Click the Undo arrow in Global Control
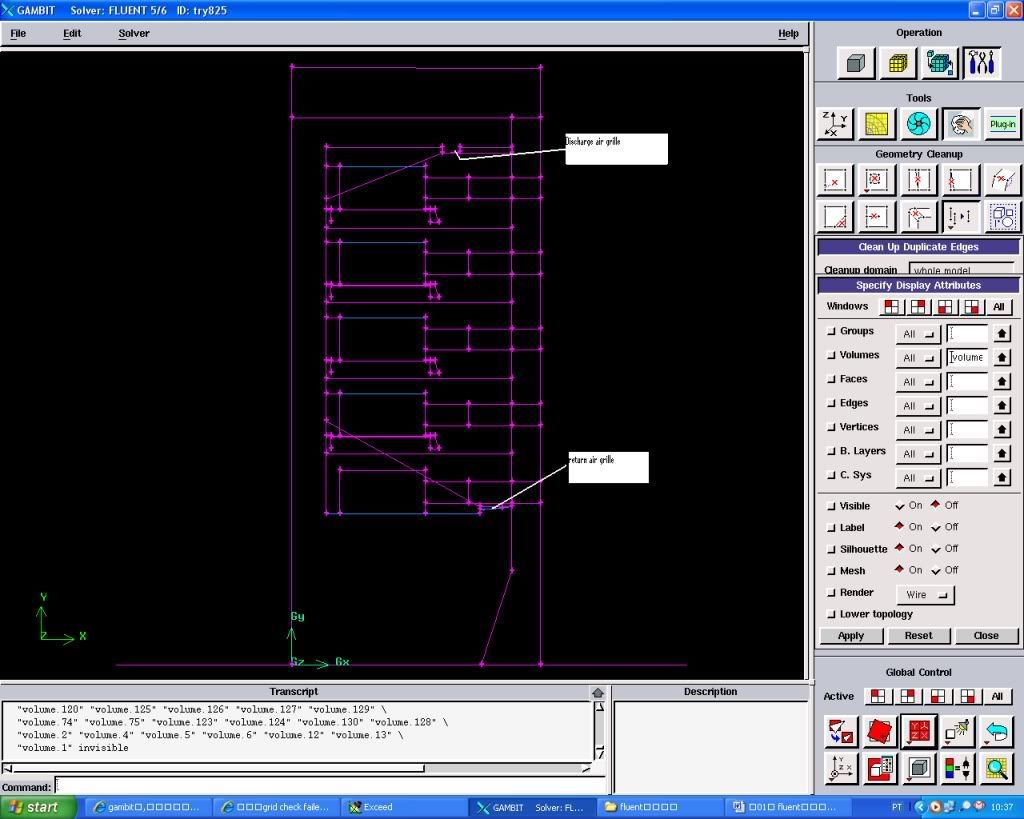Image resolution: width=1024 pixels, height=819 pixels. pyautogui.click(x=996, y=732)
